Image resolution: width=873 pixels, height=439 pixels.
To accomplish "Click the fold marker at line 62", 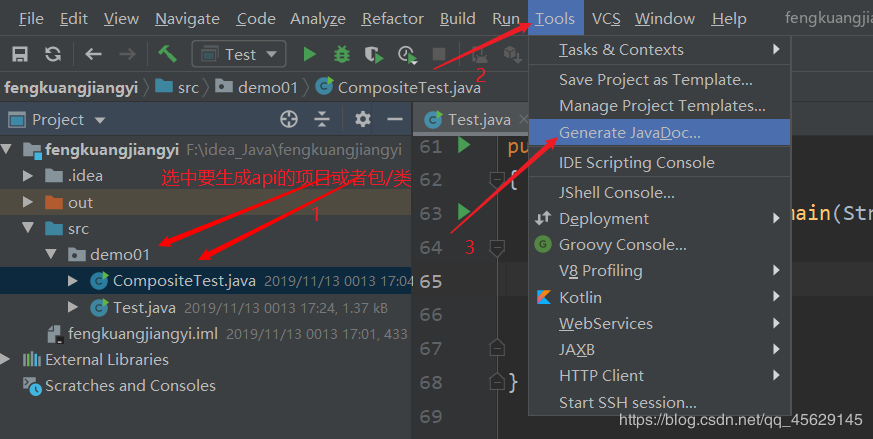I will coord(496,179).
